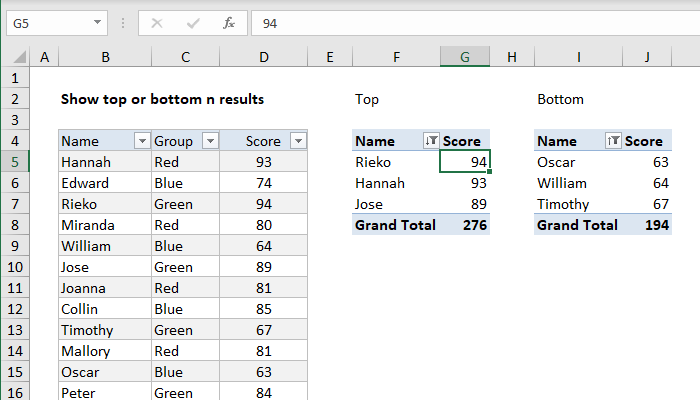Select the title cell 'Show top or bottom n results'
Viewport: 700px width, 400px height.
pos(162,99)
